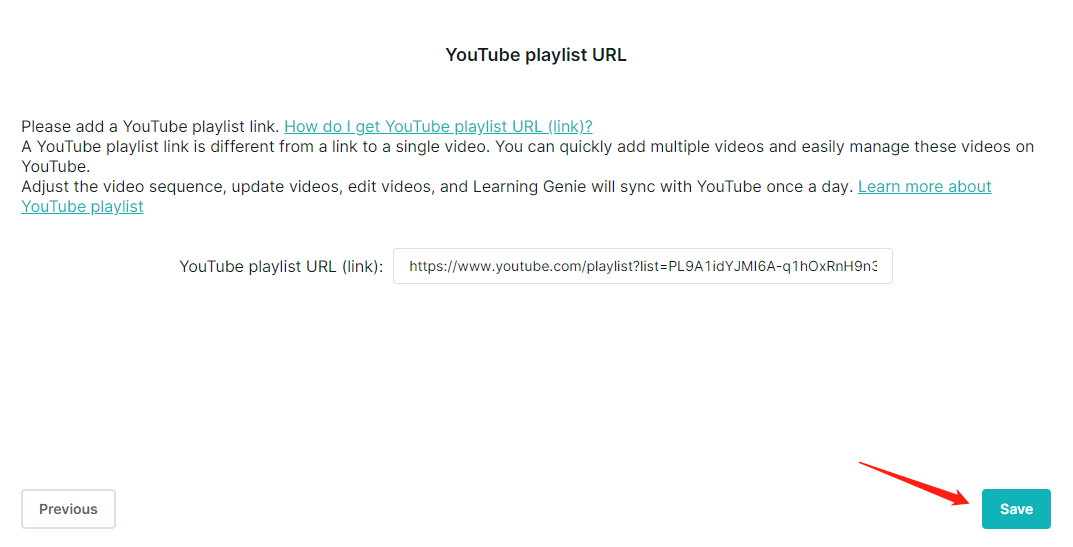Open 'Learn more about YouTube playlist' link
Image resolution: width=1073 pixels, height=547 pixels.
924,187
